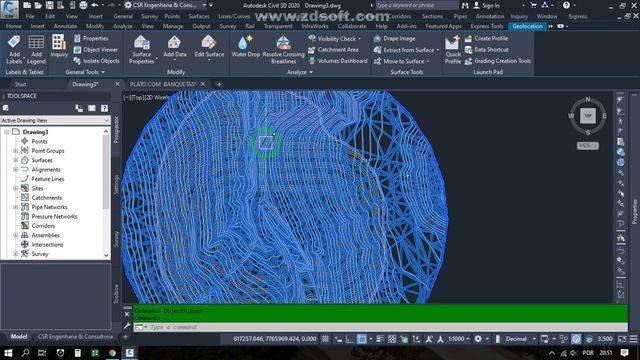Open the 1:1000 annotation scale dropdown
Image resolution: width=640 pixels, height=360 pixels.
[x=459, y=339]
